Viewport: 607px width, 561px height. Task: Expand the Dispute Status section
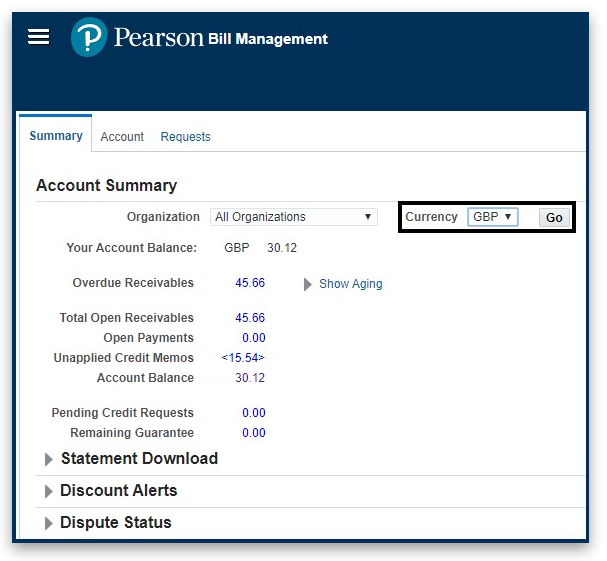(115, 523)
